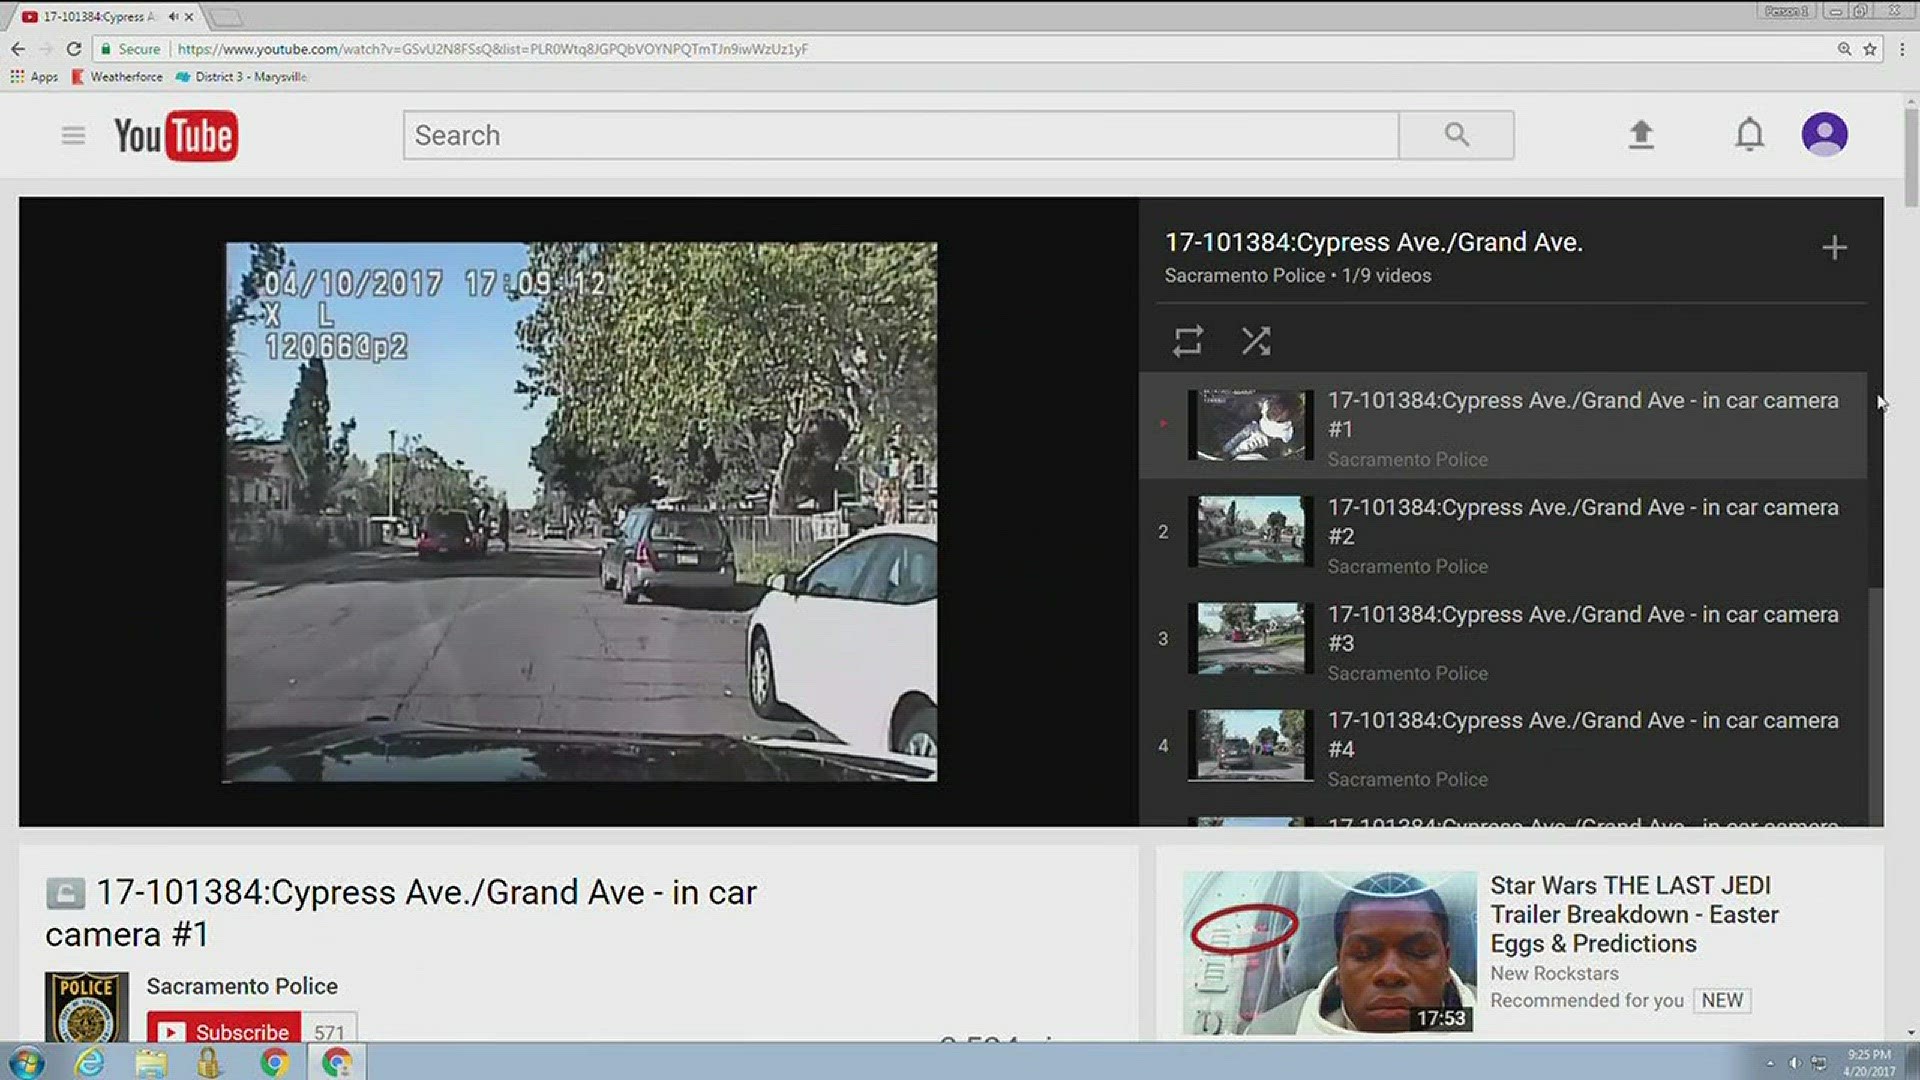The image size is (1920, 1080).
Task: Open the YouTube hamburger guide menu
Action: (73, 135)
